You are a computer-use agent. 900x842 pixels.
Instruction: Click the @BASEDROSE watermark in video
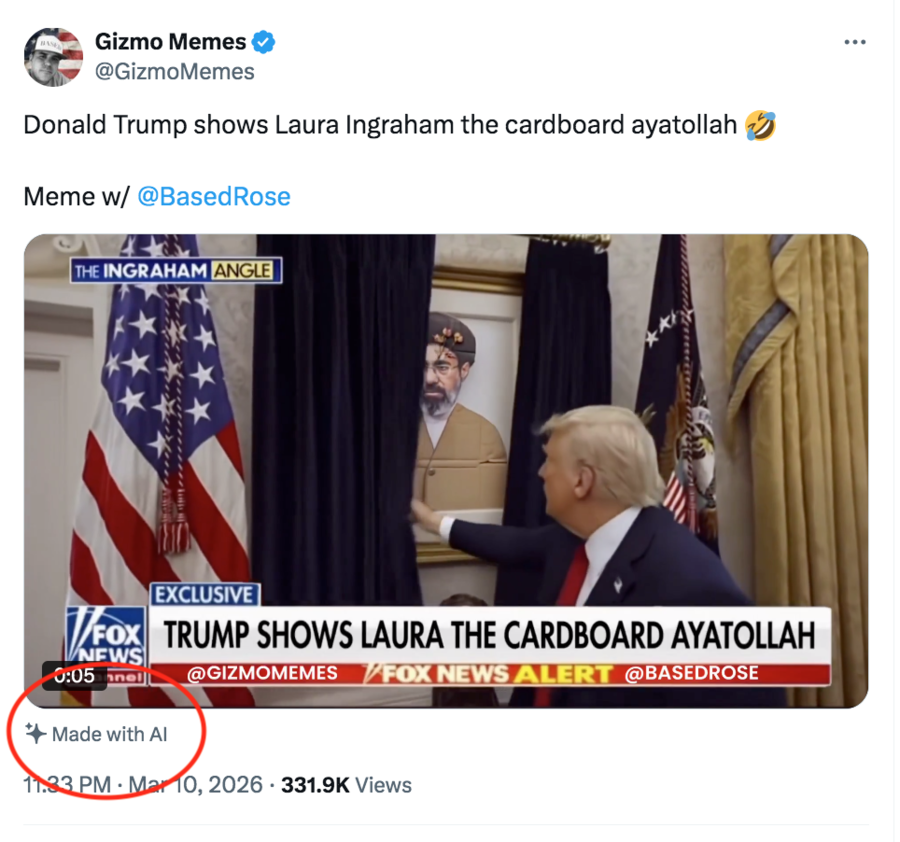click(691, 673)
